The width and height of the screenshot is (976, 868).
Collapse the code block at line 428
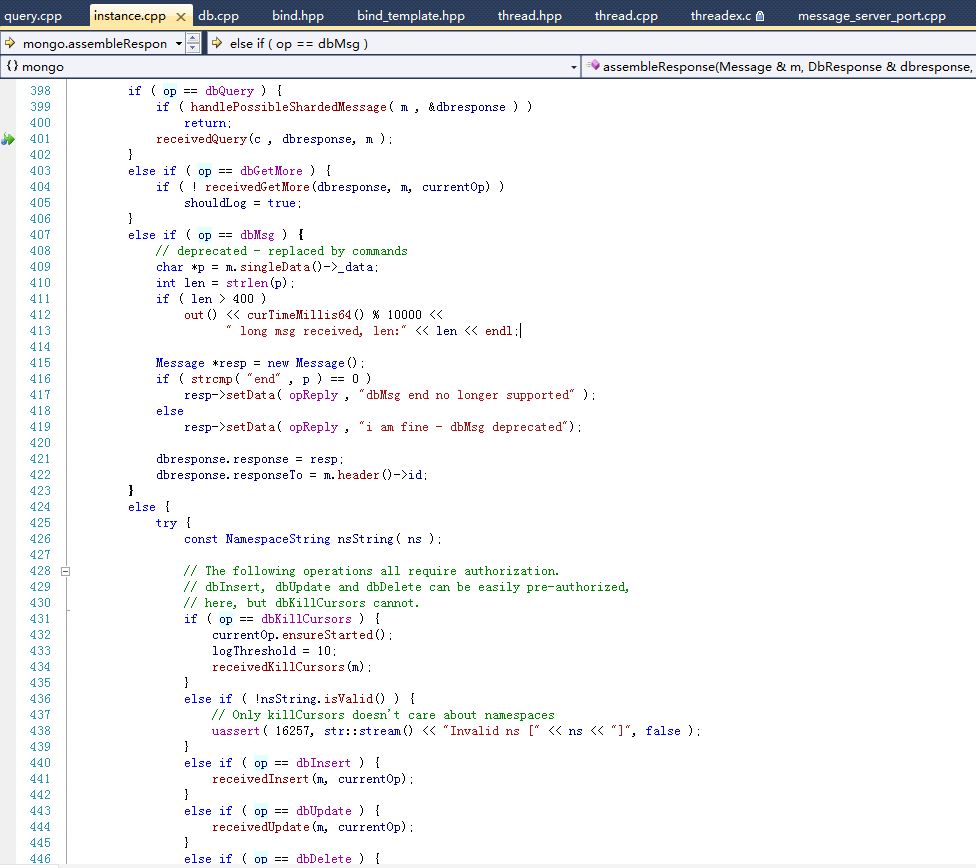(65, 570)
